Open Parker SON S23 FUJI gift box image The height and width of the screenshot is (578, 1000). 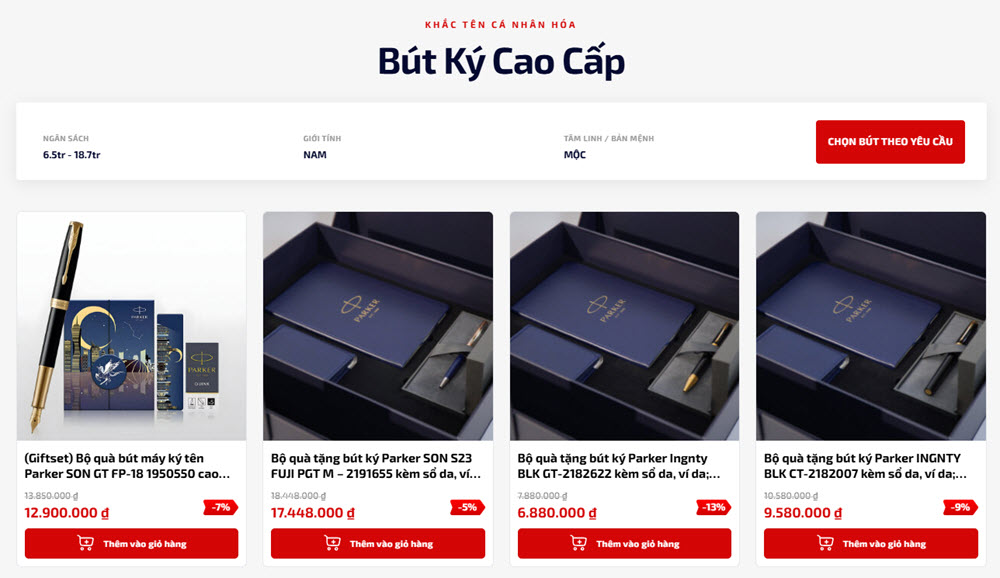(x=378, y=326)
